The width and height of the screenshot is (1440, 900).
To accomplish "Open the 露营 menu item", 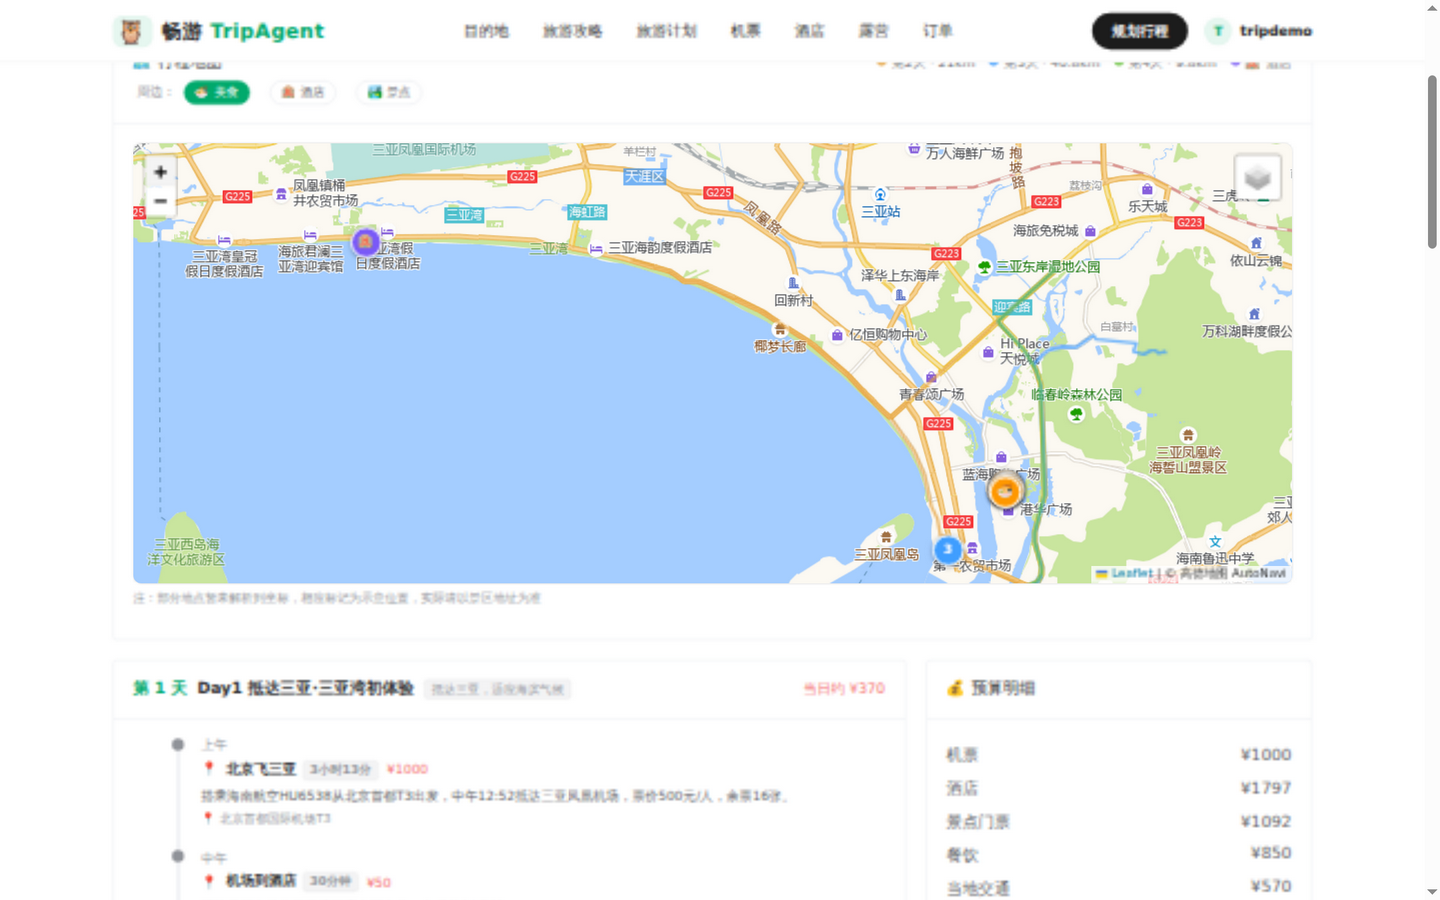I will coord(874,31).
